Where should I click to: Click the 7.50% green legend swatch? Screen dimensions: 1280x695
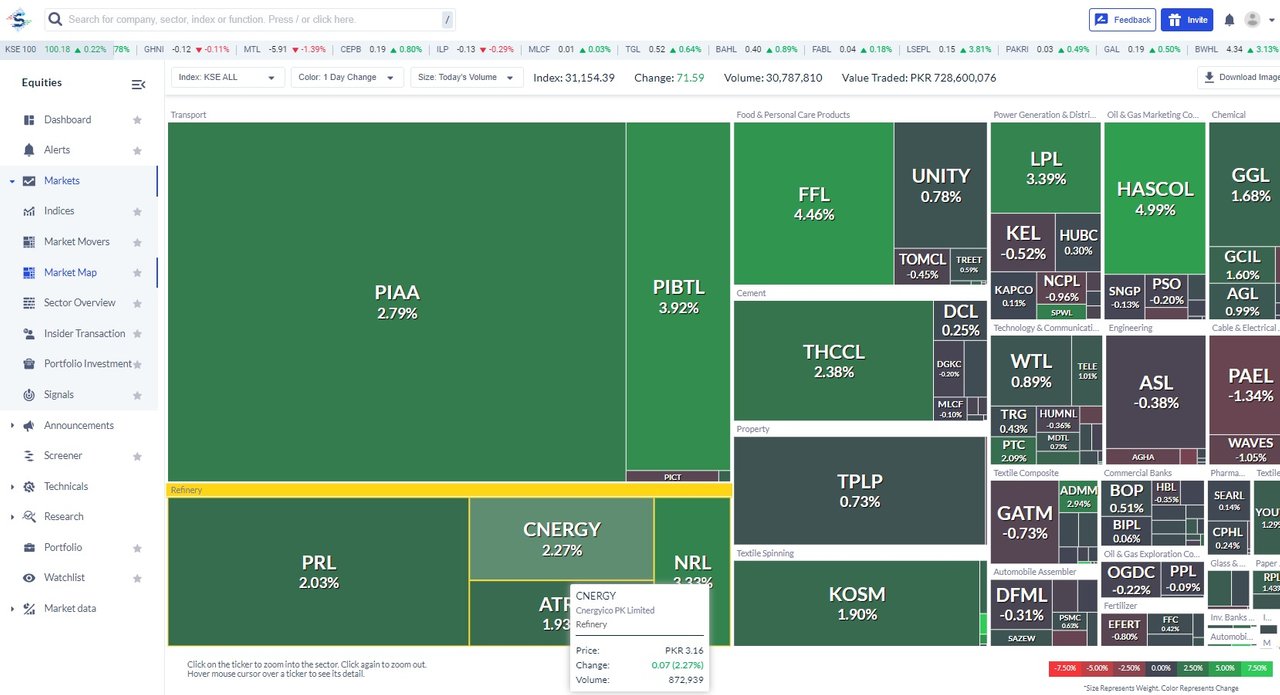coord(1257,668)
